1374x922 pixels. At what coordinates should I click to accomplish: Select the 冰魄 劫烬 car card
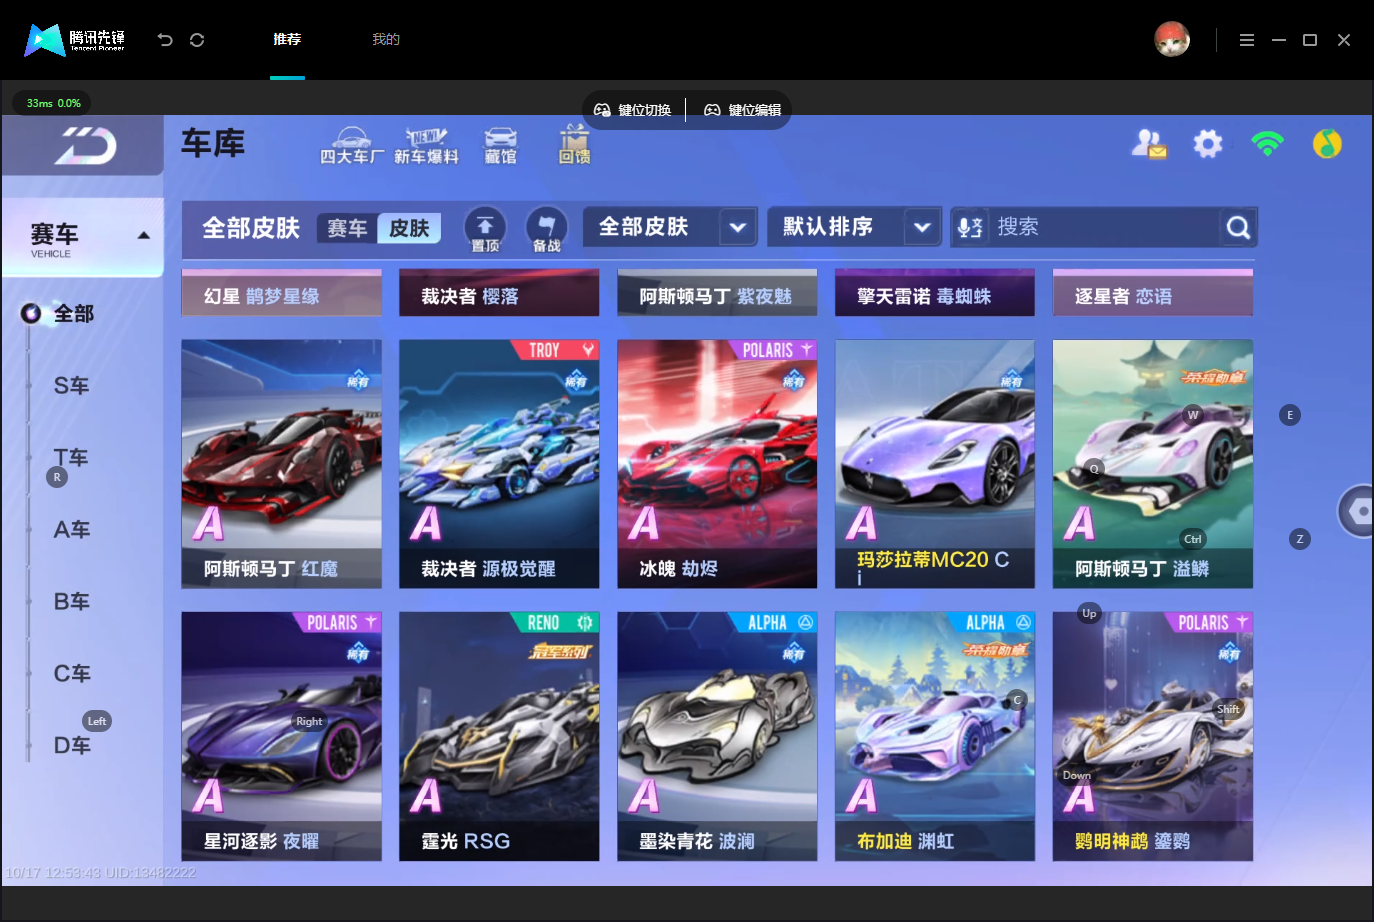tap(717, 464)
